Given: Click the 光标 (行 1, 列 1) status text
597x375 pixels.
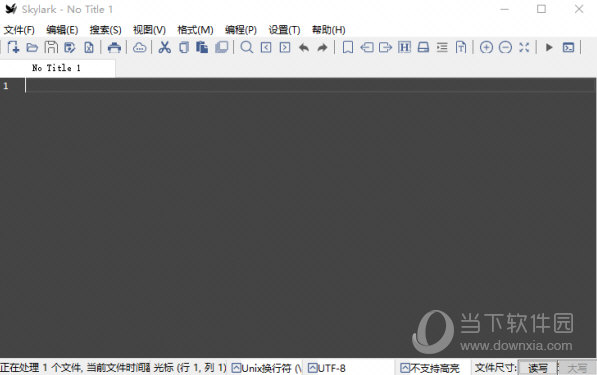Looking at the screenshot, I should point(190,368).
